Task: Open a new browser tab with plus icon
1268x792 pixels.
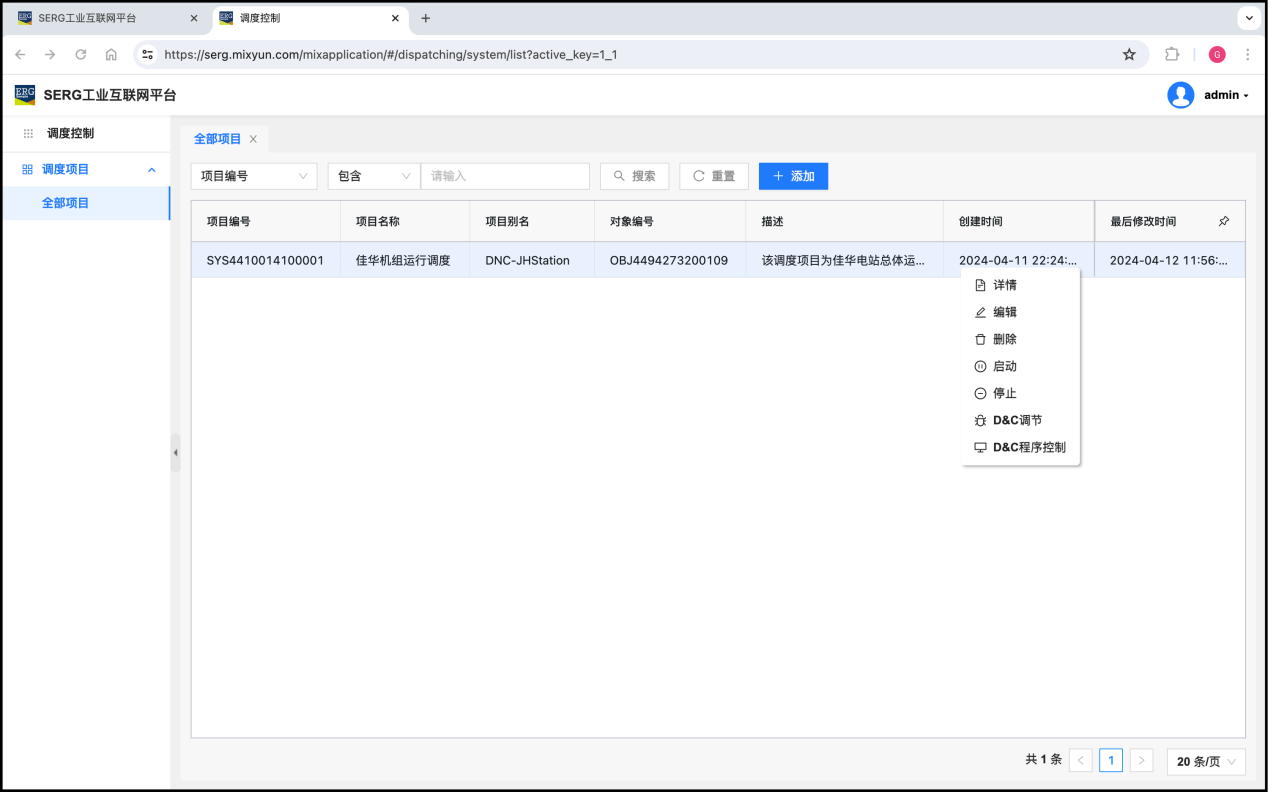Action: coord(426,19)
